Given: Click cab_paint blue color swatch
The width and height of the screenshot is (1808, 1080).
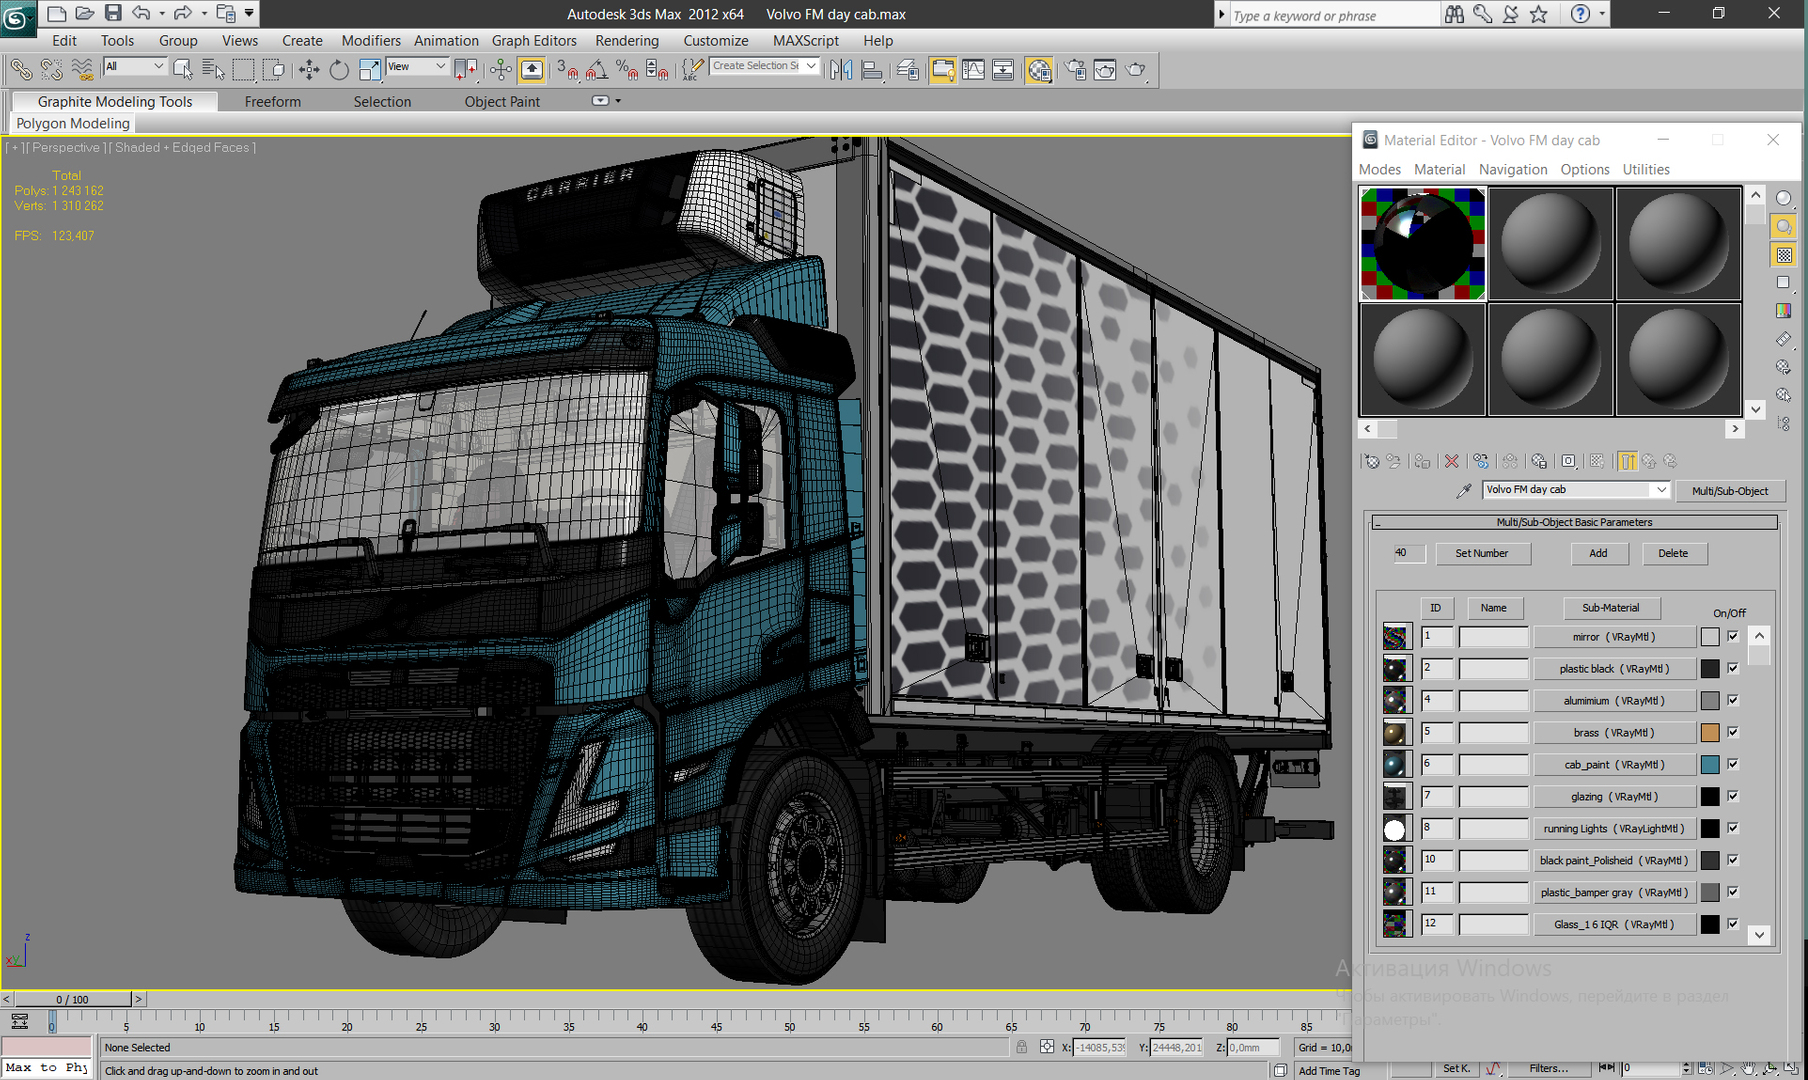Looking at the screenshot, I should 1710,765.
